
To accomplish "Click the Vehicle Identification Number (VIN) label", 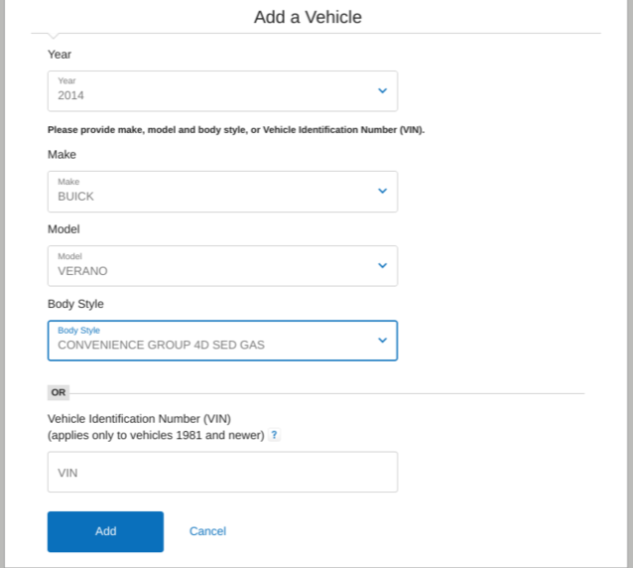I will coord(139,419).
